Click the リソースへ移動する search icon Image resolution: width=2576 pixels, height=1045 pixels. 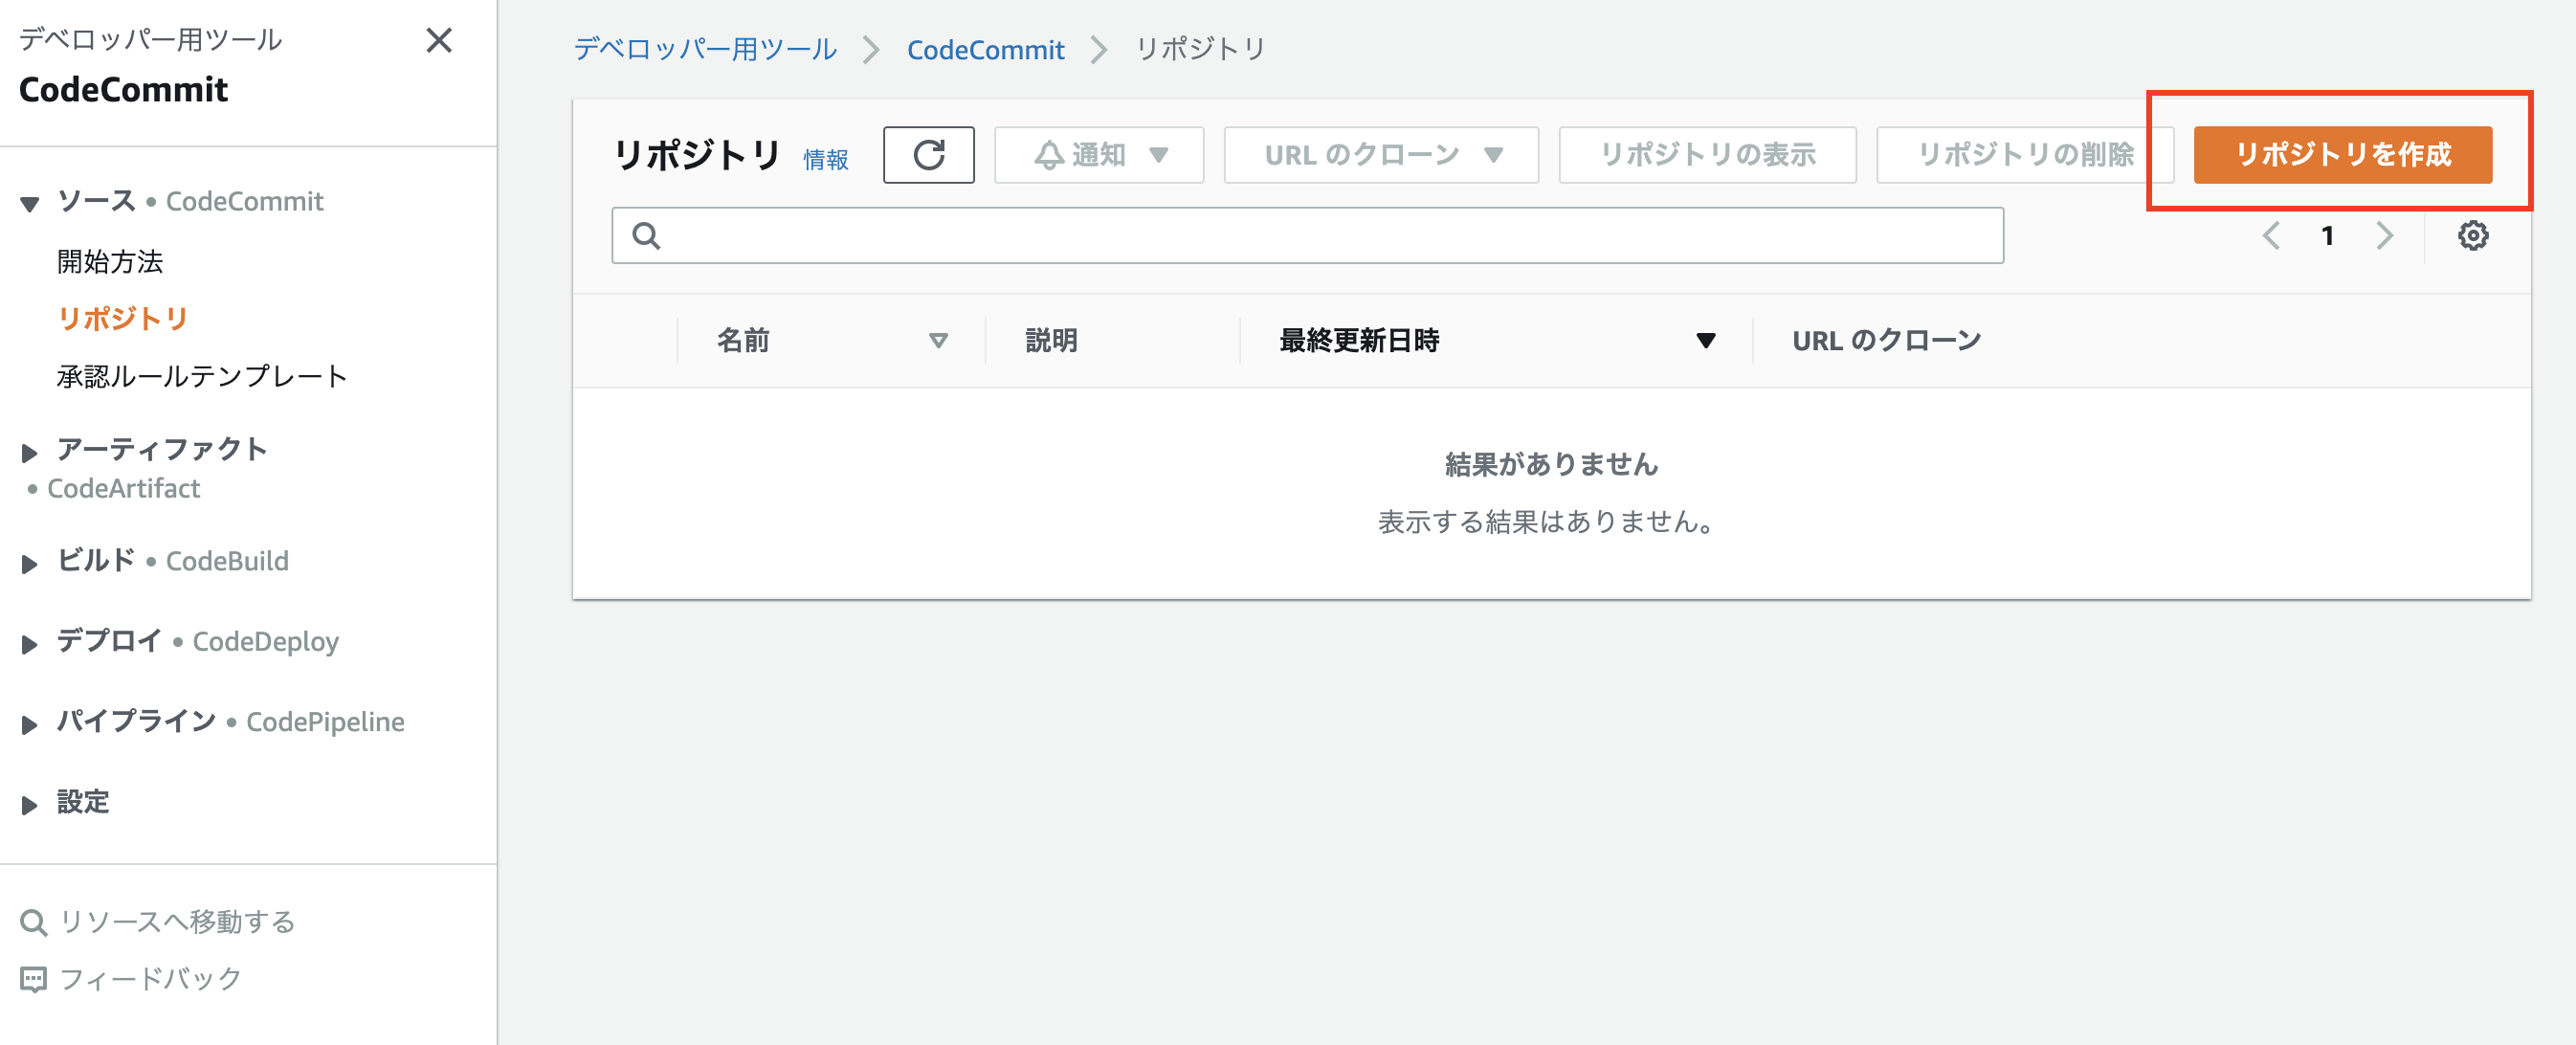click(x=34, y=922)
